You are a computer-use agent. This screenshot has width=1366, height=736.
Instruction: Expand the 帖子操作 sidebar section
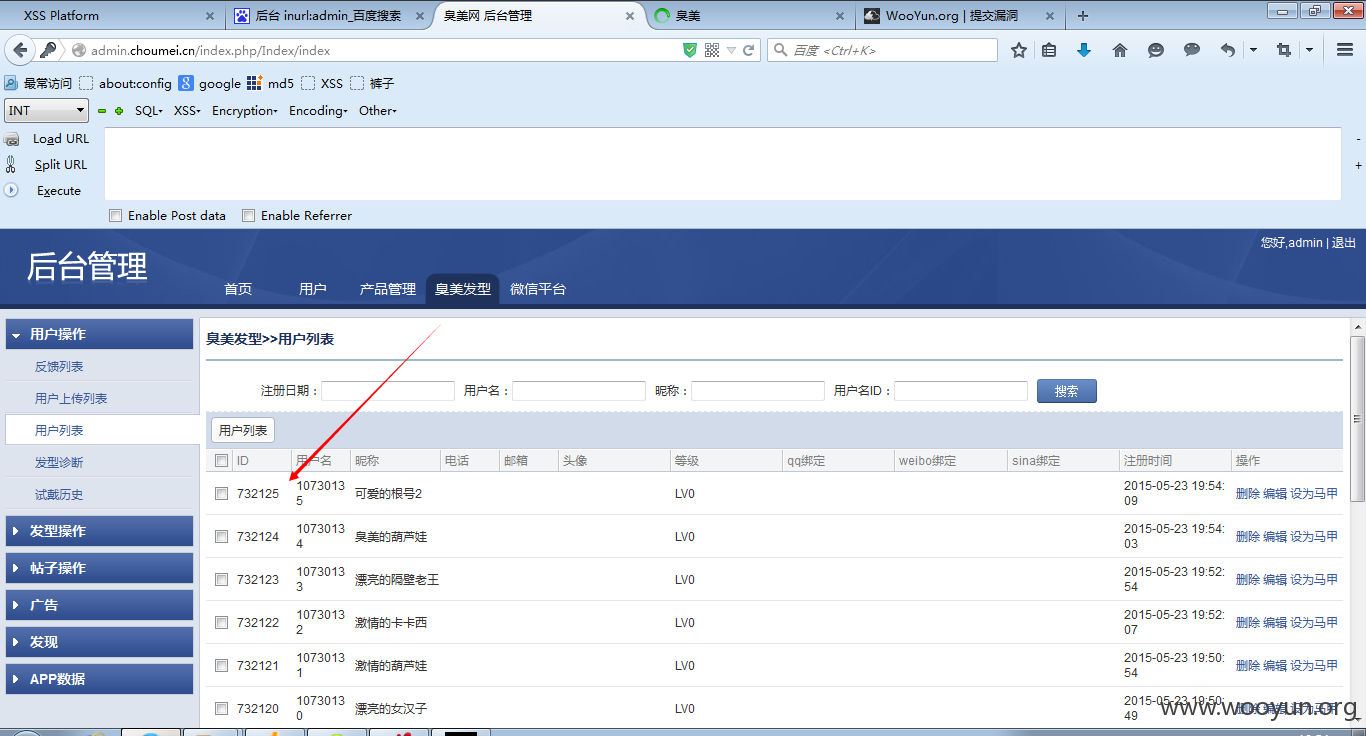click(x=99, y=568)
